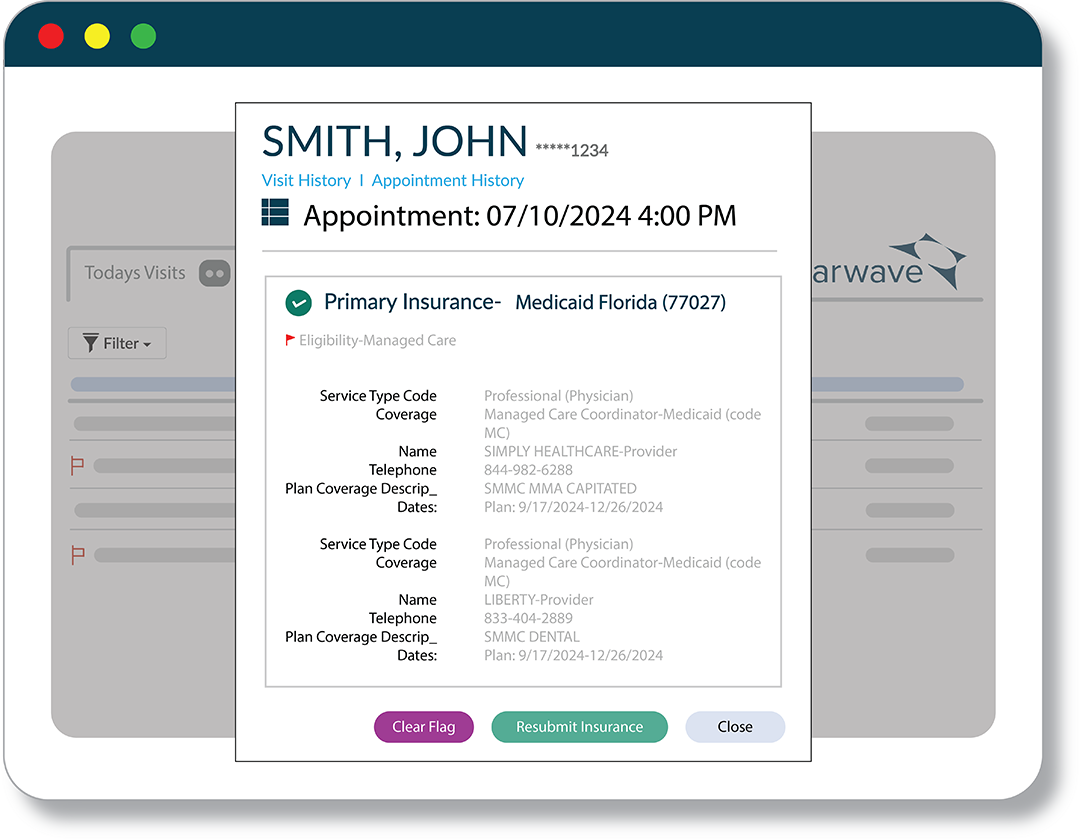This screenshot has width=1080, height=840.
Task: Click the red Eligibility-Managed Care flag
Action: pyautogui.click(x=290, y=340)
